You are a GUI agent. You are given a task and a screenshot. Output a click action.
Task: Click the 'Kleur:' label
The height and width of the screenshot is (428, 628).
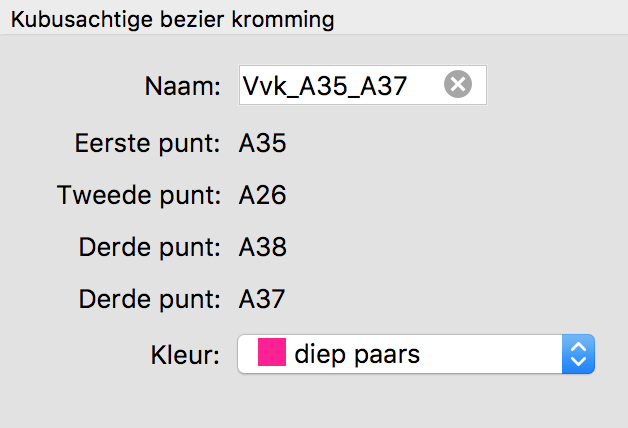click(x=185, y=355)
